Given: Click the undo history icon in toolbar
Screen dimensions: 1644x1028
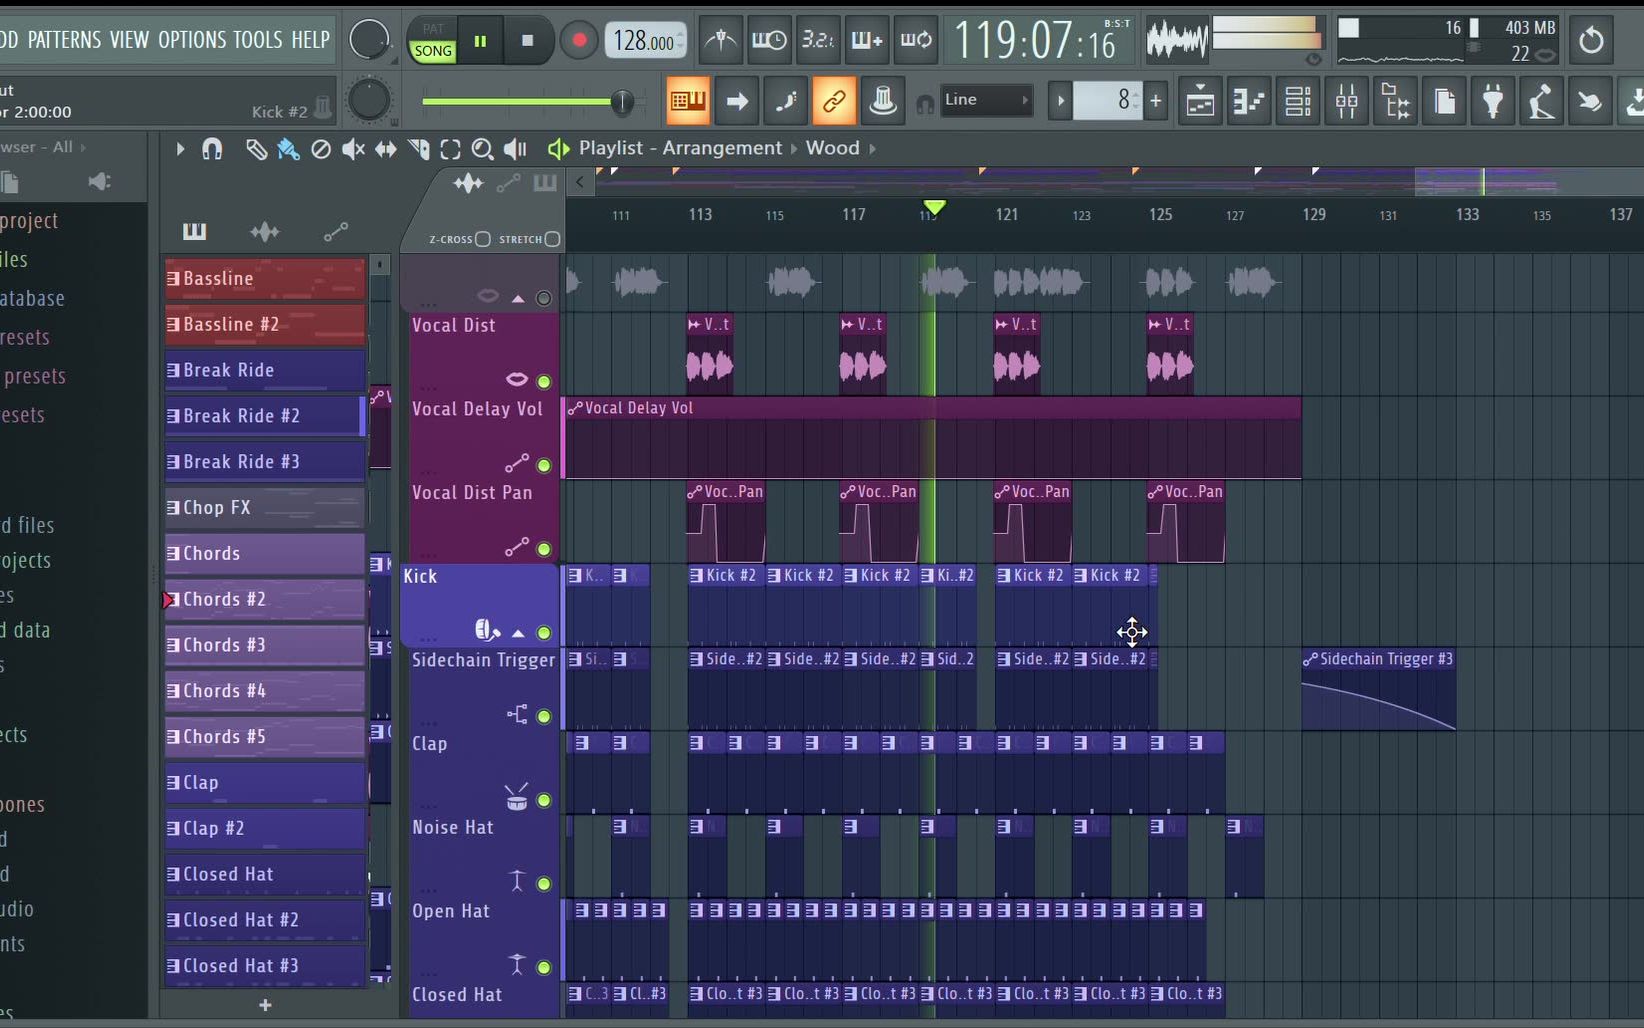Looking at the screenshot, I should 1590,41.
